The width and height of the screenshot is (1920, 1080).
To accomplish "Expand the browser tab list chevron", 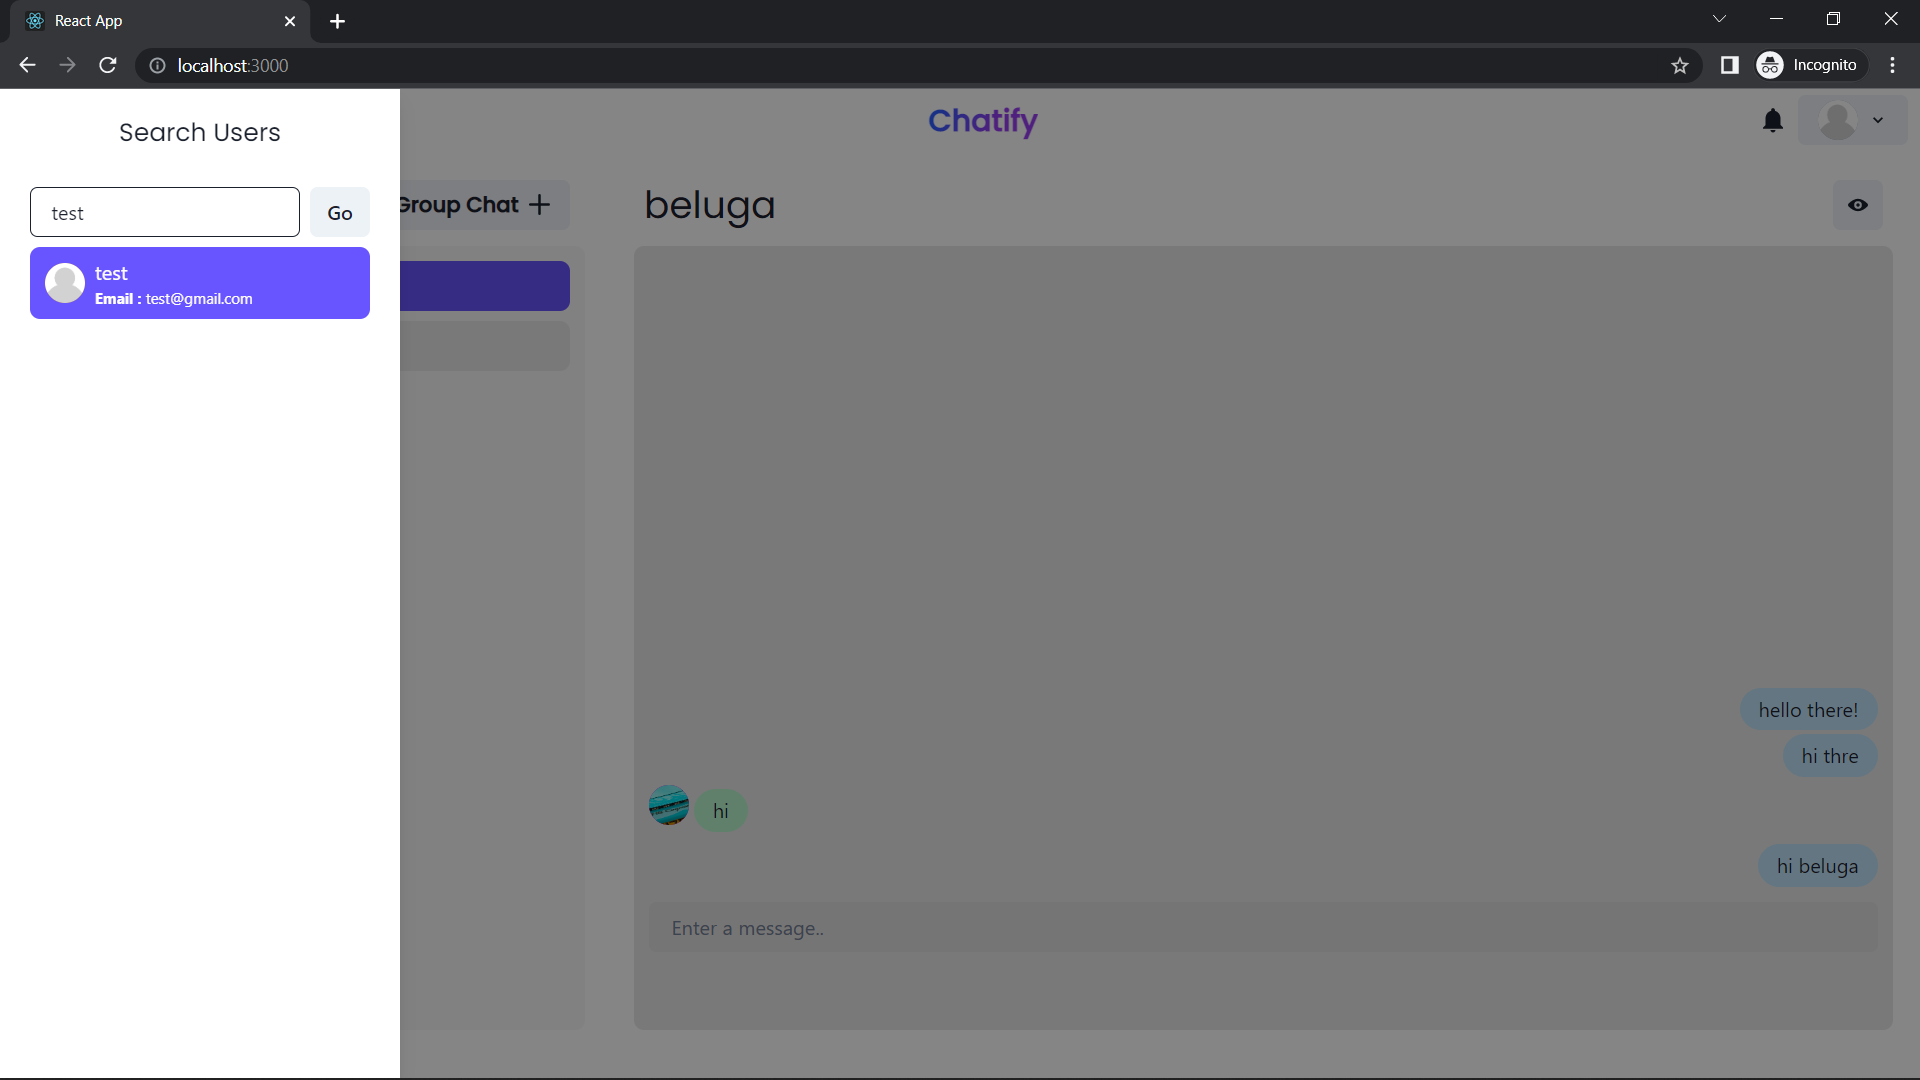I will tap(1718, 20).
